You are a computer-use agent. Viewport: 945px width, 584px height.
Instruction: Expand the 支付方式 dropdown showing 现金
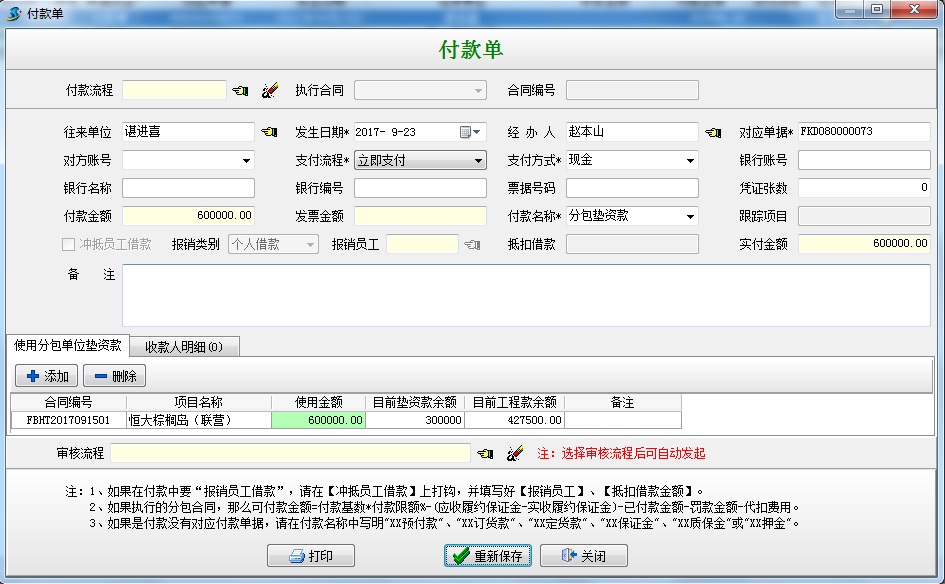pos(690,160)
